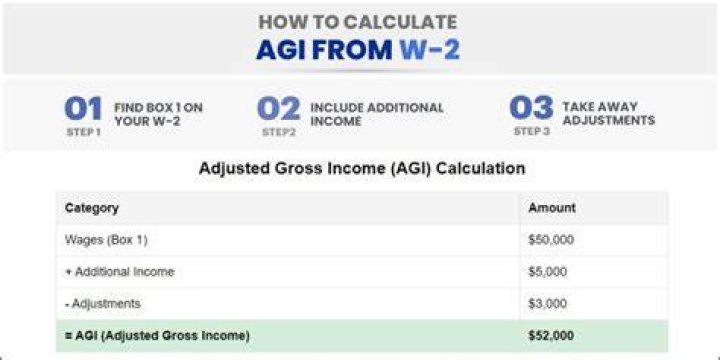Screen dimensions: 720x360
Task: Select the $5,000 additional income cell
Action: [x=548, y=272]
